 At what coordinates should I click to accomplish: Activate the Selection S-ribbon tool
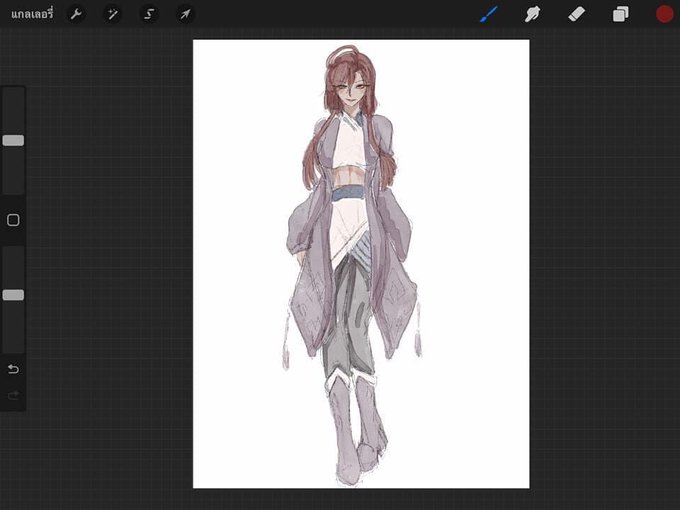tap(149, 14)
